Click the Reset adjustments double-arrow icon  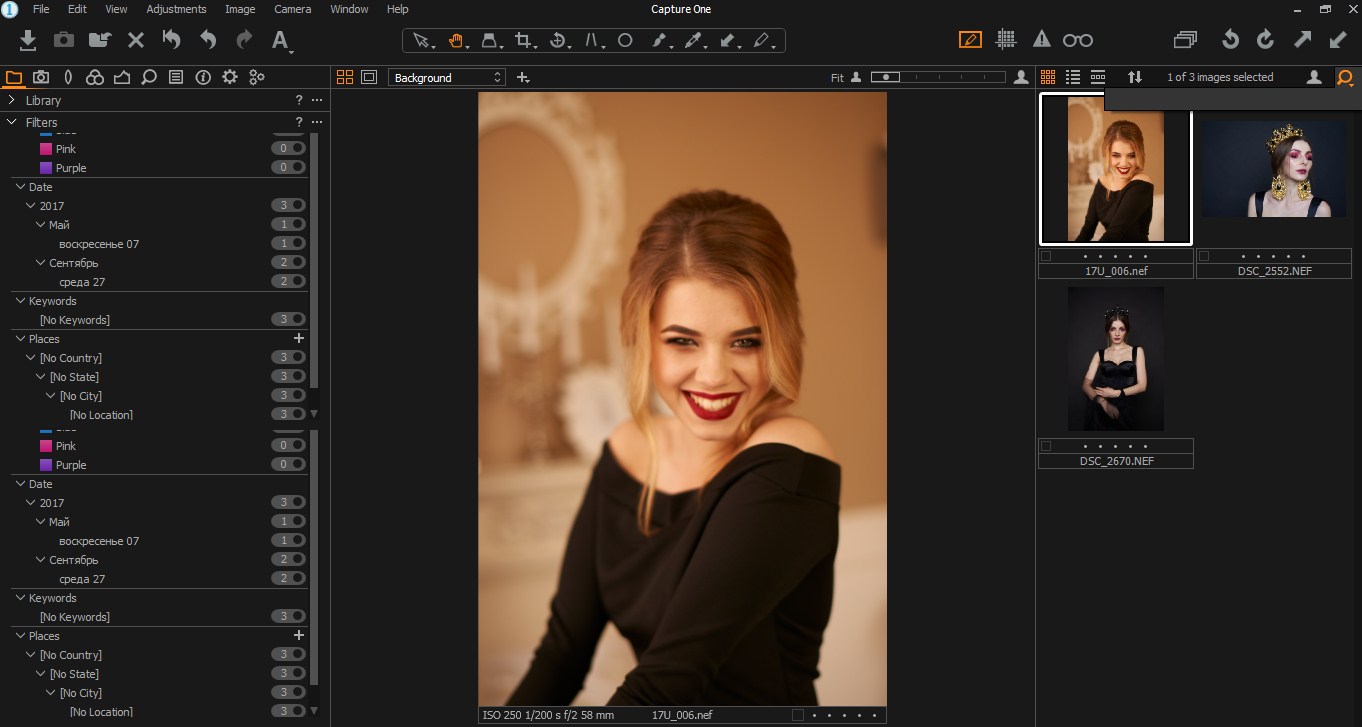pyautogui.click(x=172, y=40)
